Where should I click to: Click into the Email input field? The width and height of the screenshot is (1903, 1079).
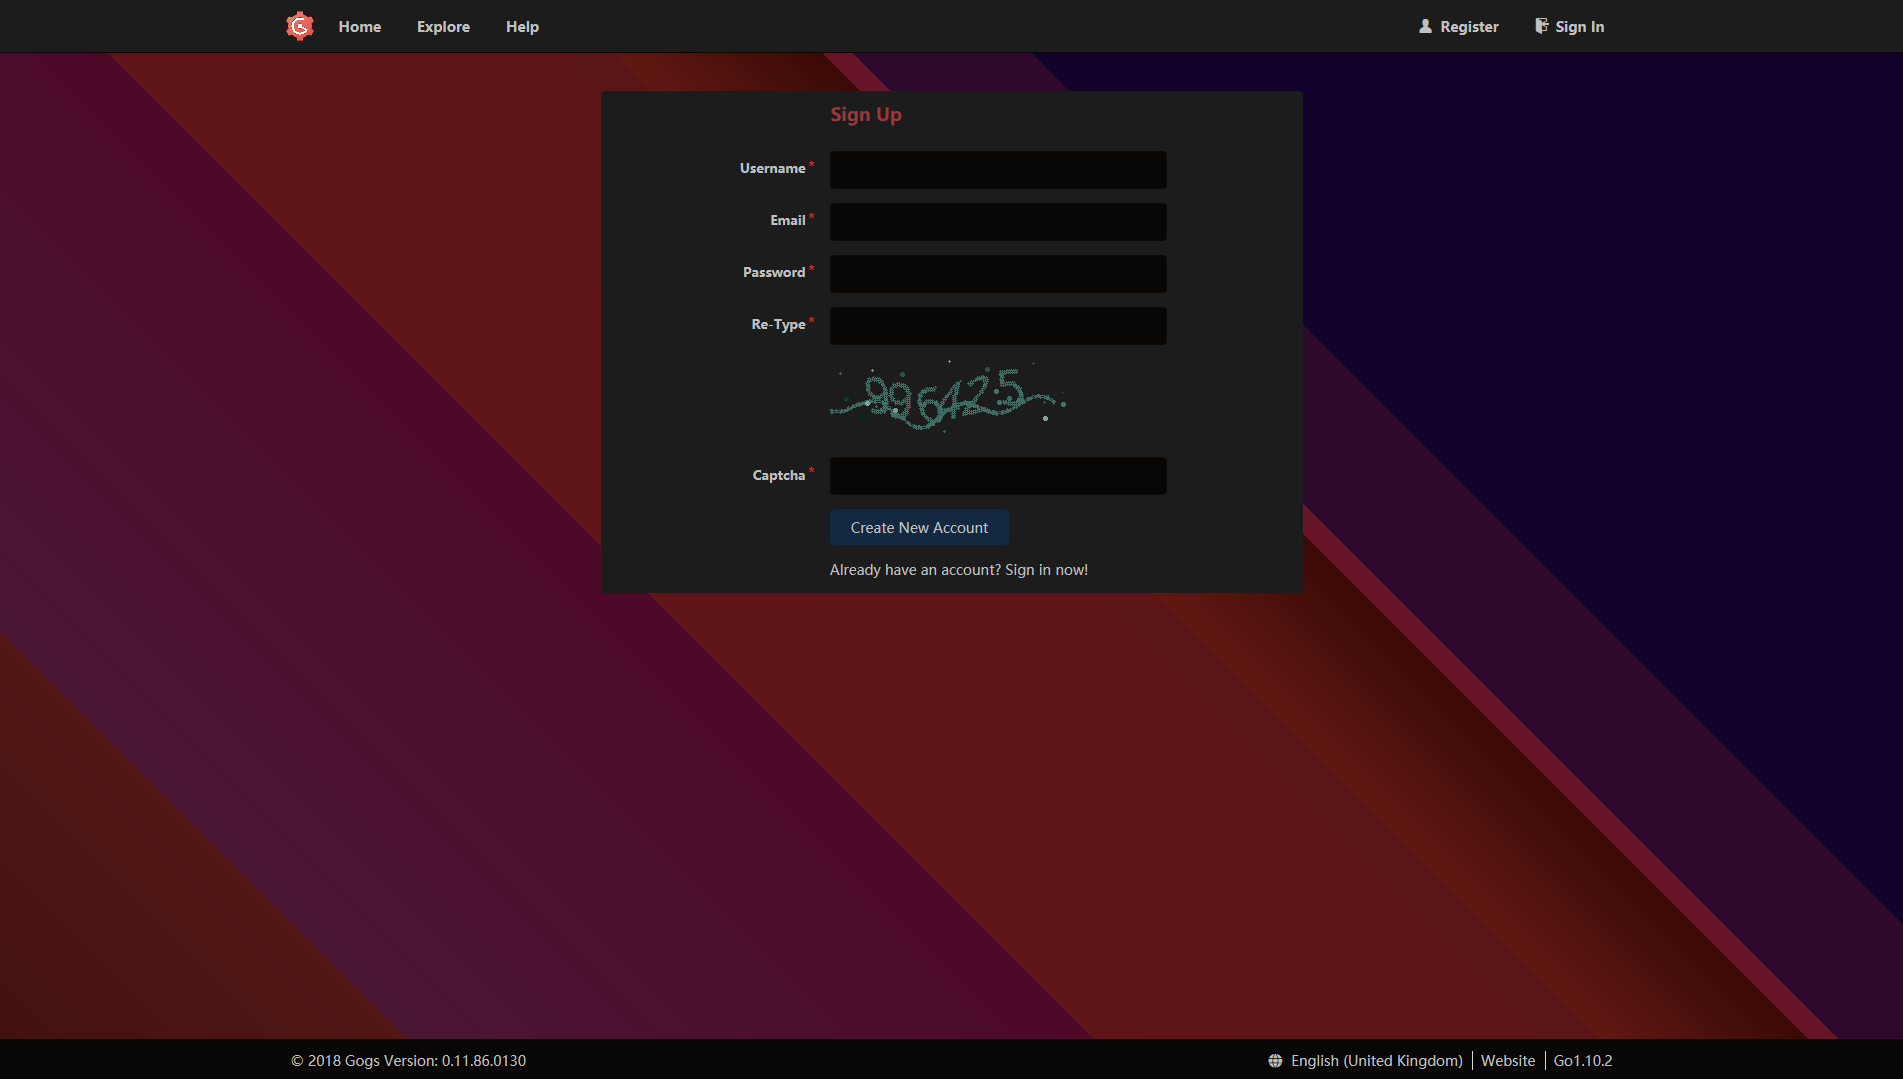tap(997, 222)
